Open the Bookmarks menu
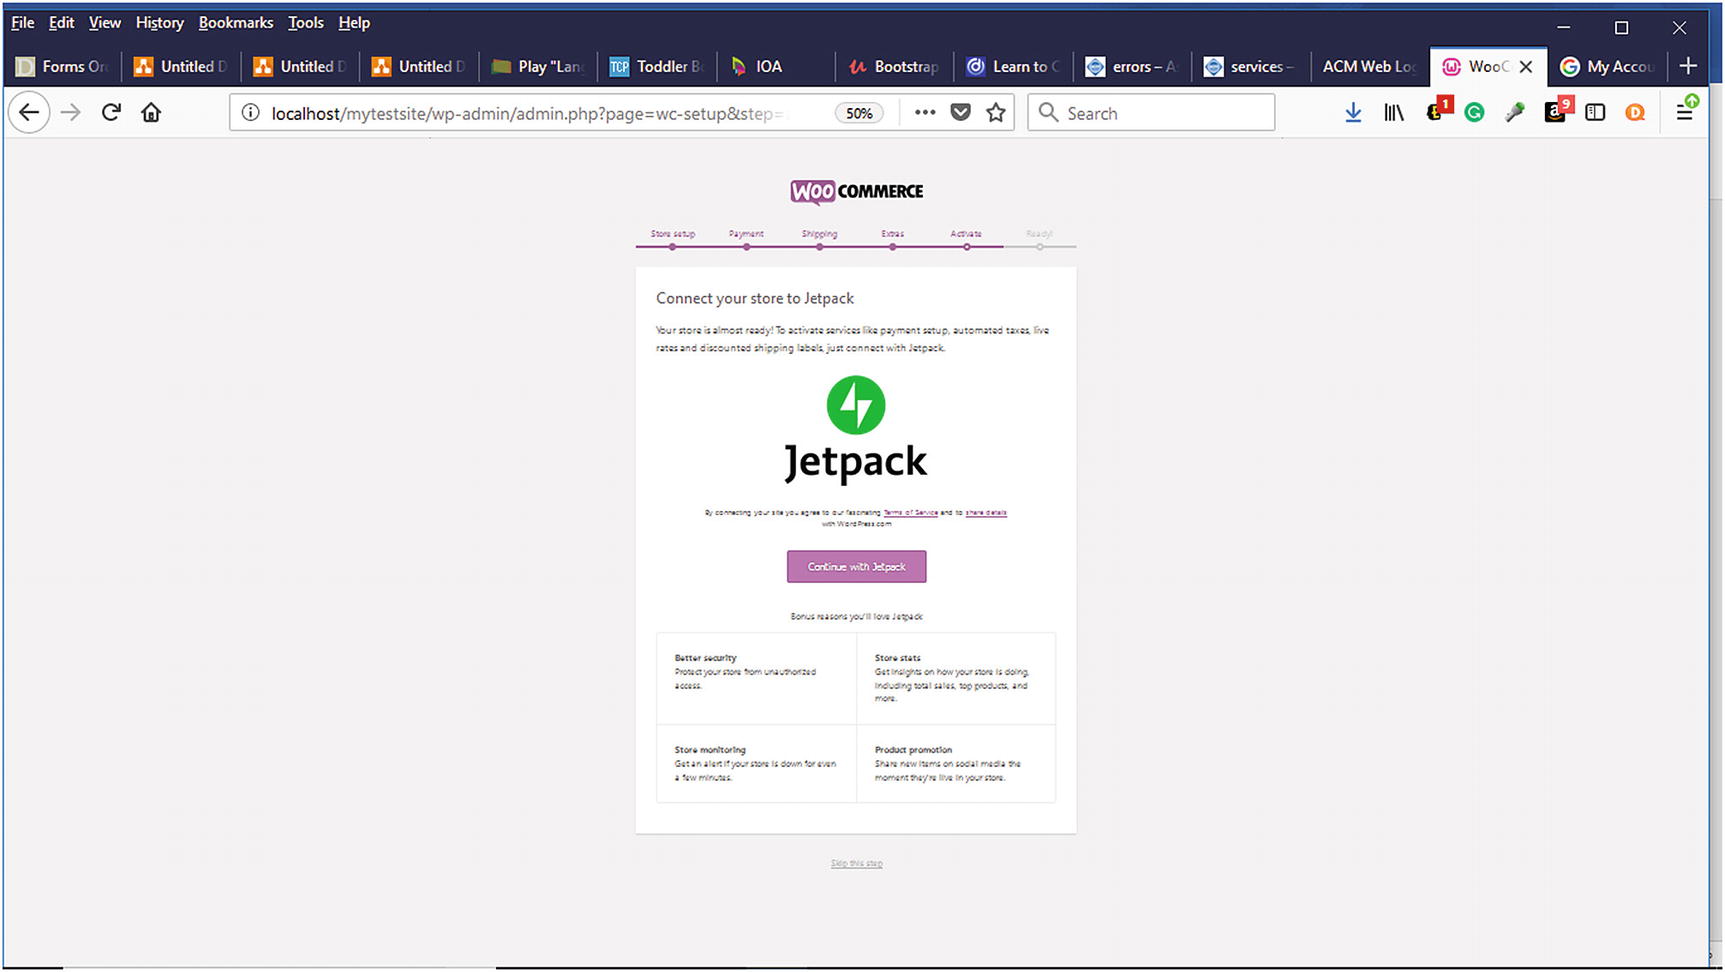The width and height of the screenshot is (1725, 972). (x=236, y=22)
